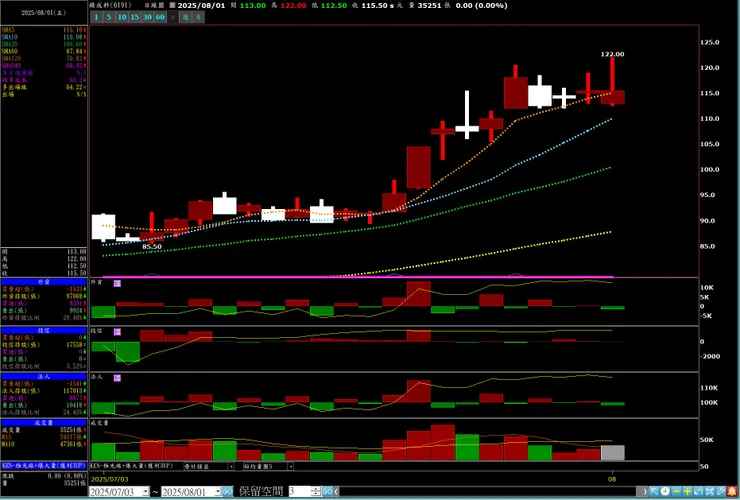Click the 2025/08/01(五) date box top-left
This screenshot has height=500, width=740.
(x=43, y=13)
